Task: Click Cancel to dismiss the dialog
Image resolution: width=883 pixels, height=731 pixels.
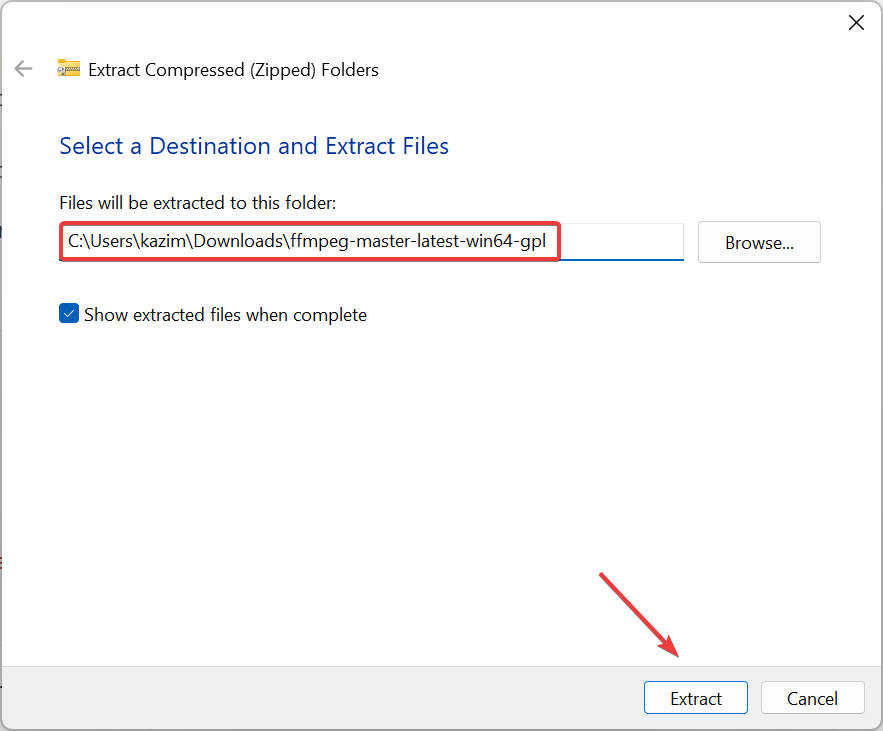Action: pyautogui.click(x=812, y=698)
